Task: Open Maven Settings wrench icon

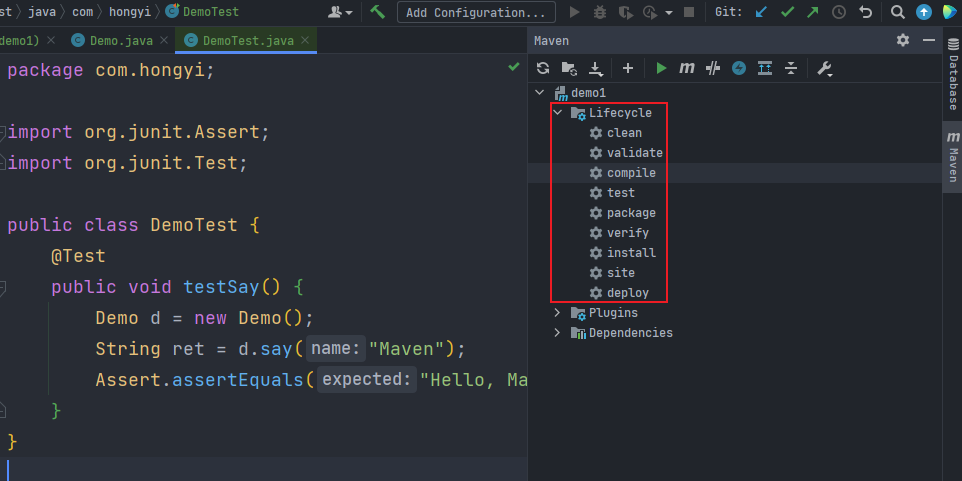Action: click(x=825, y=69)
